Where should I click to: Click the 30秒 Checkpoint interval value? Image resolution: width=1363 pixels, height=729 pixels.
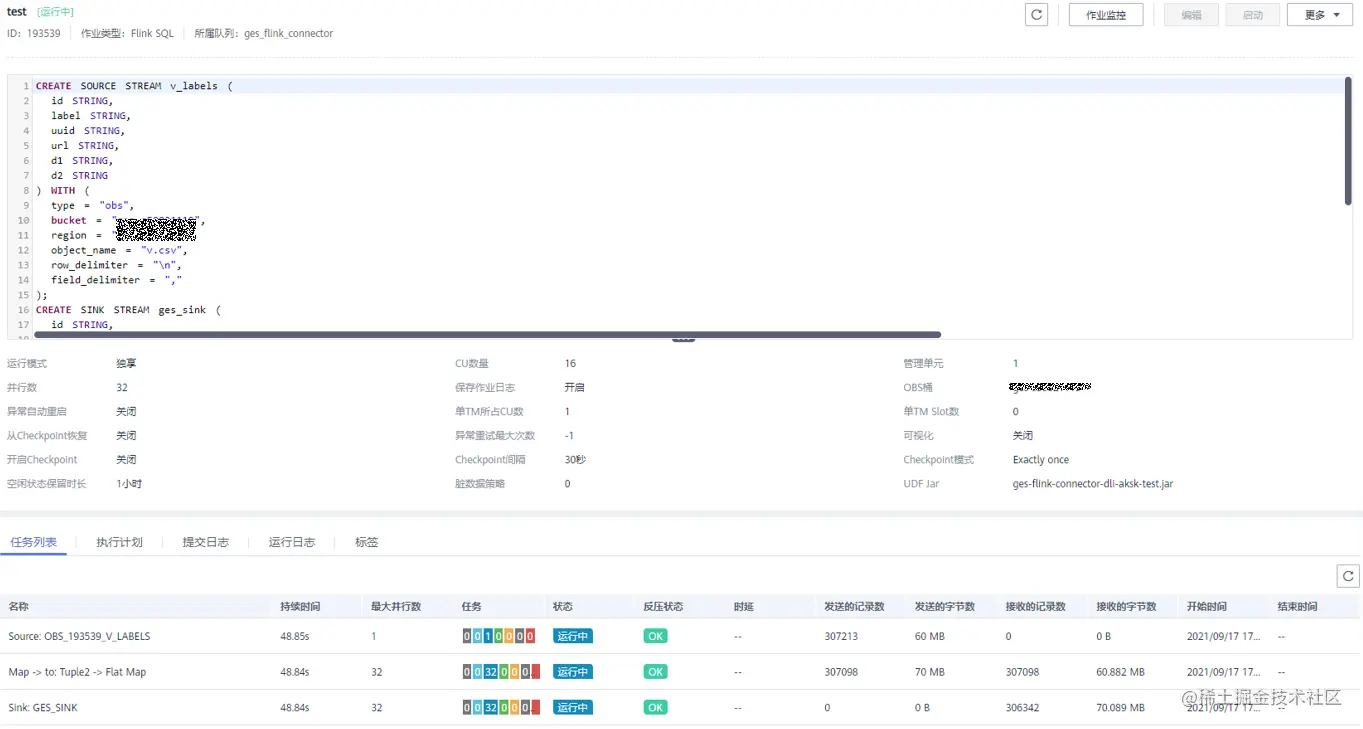(575, 460)
